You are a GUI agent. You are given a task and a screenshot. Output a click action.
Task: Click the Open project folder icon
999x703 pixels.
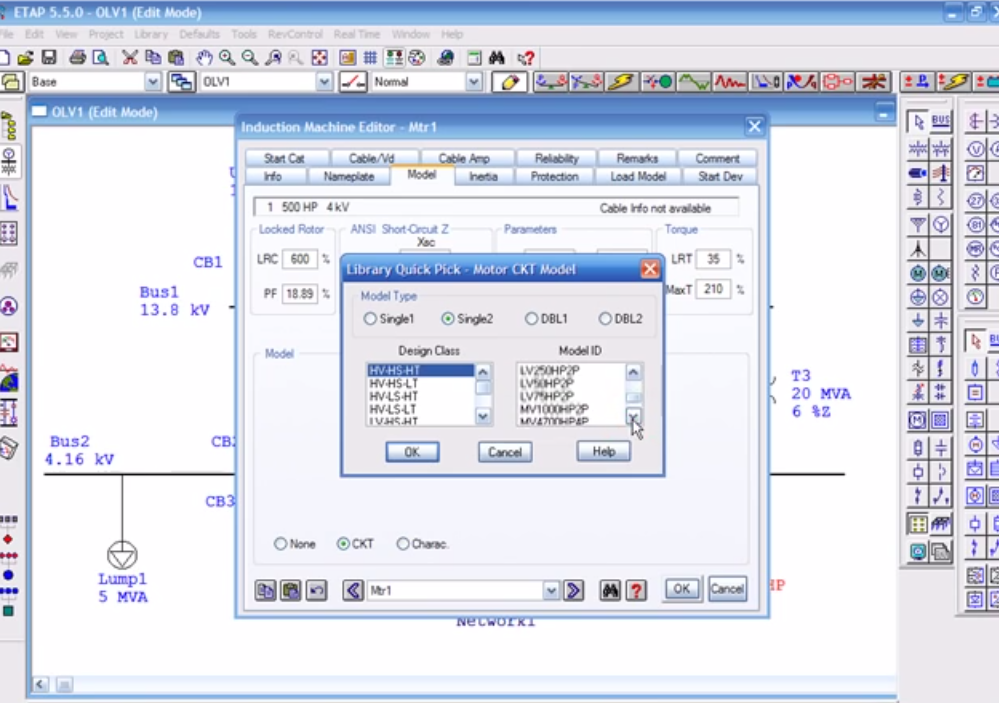pos(25,58)
